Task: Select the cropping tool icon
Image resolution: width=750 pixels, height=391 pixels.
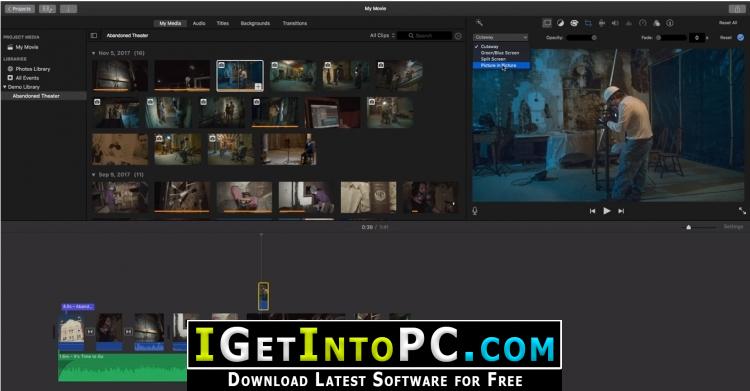Action: [588, 23]
